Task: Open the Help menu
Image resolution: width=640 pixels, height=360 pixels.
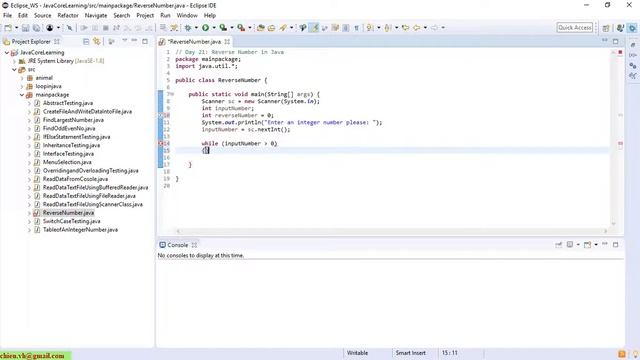Action: point(210,15)
